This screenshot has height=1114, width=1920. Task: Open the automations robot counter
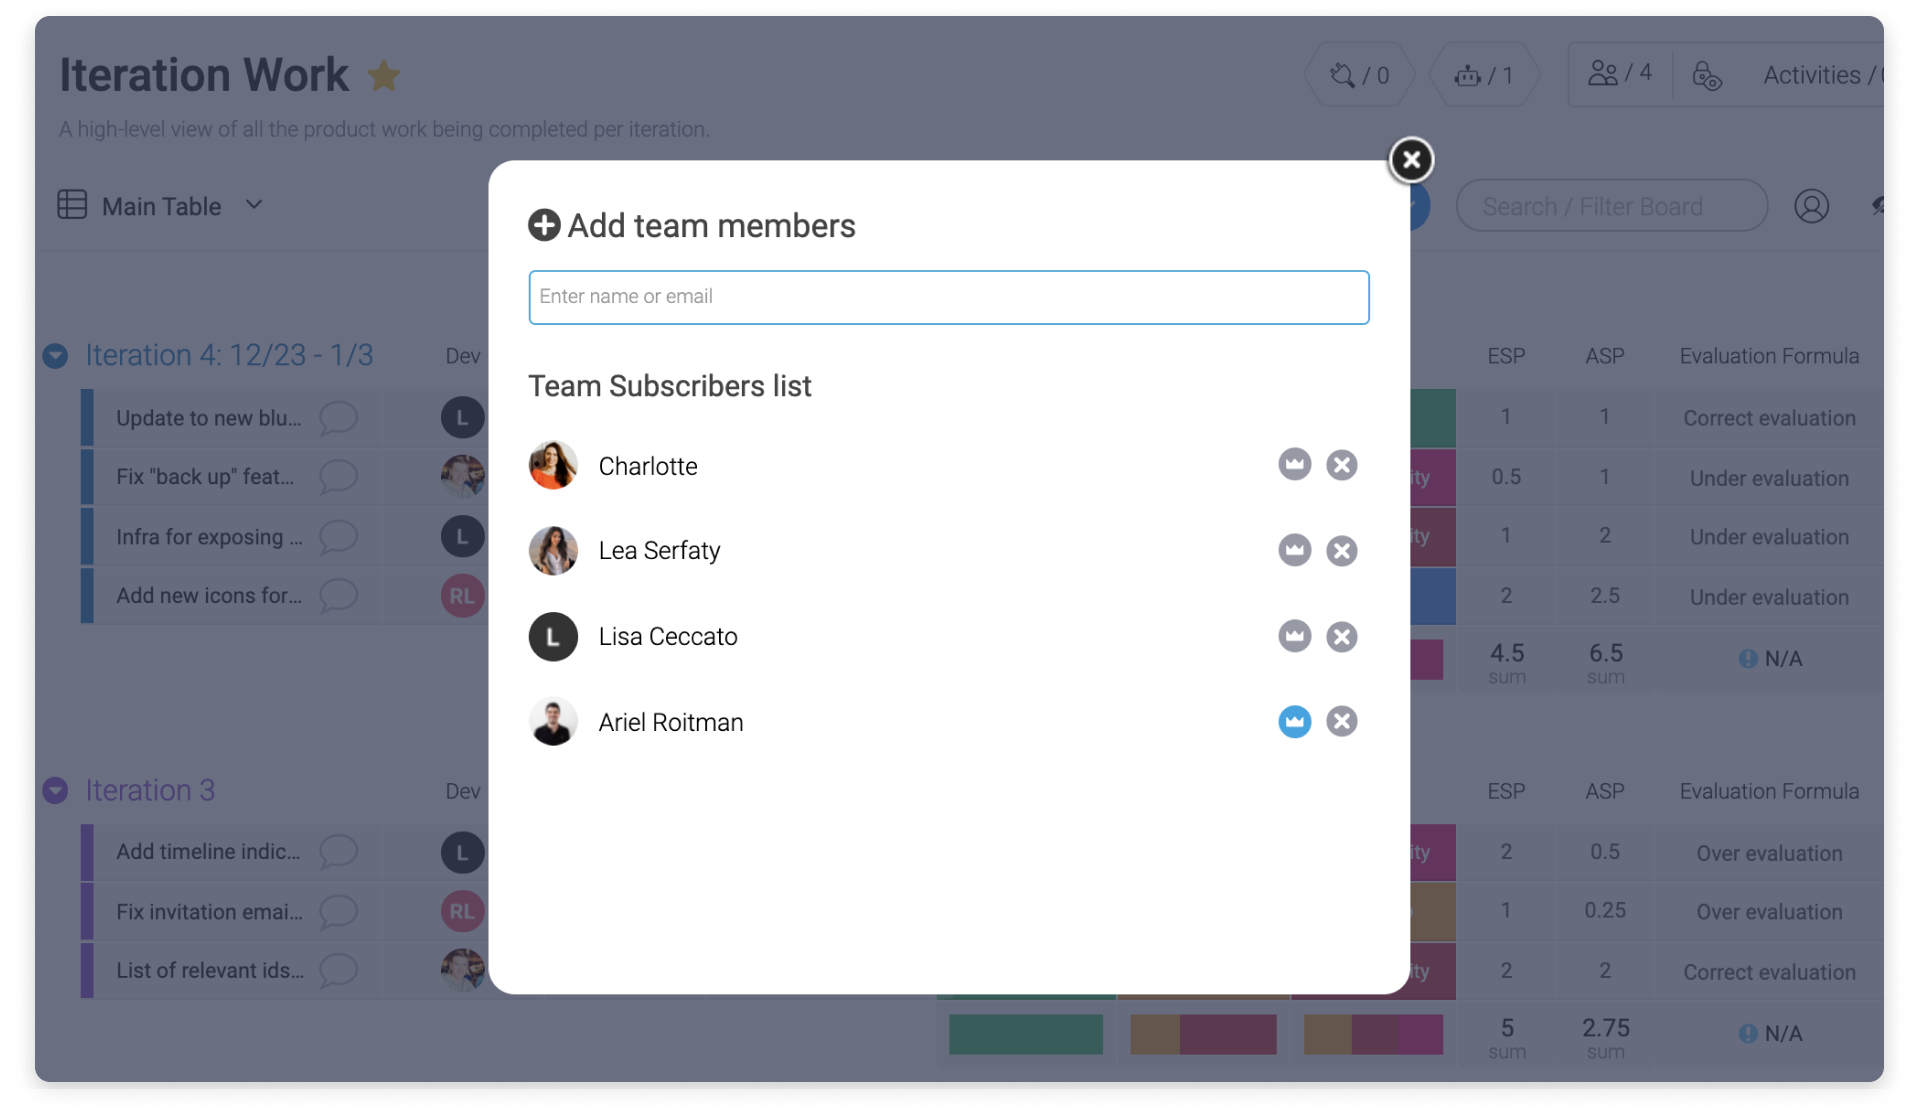coord(1484,75)
